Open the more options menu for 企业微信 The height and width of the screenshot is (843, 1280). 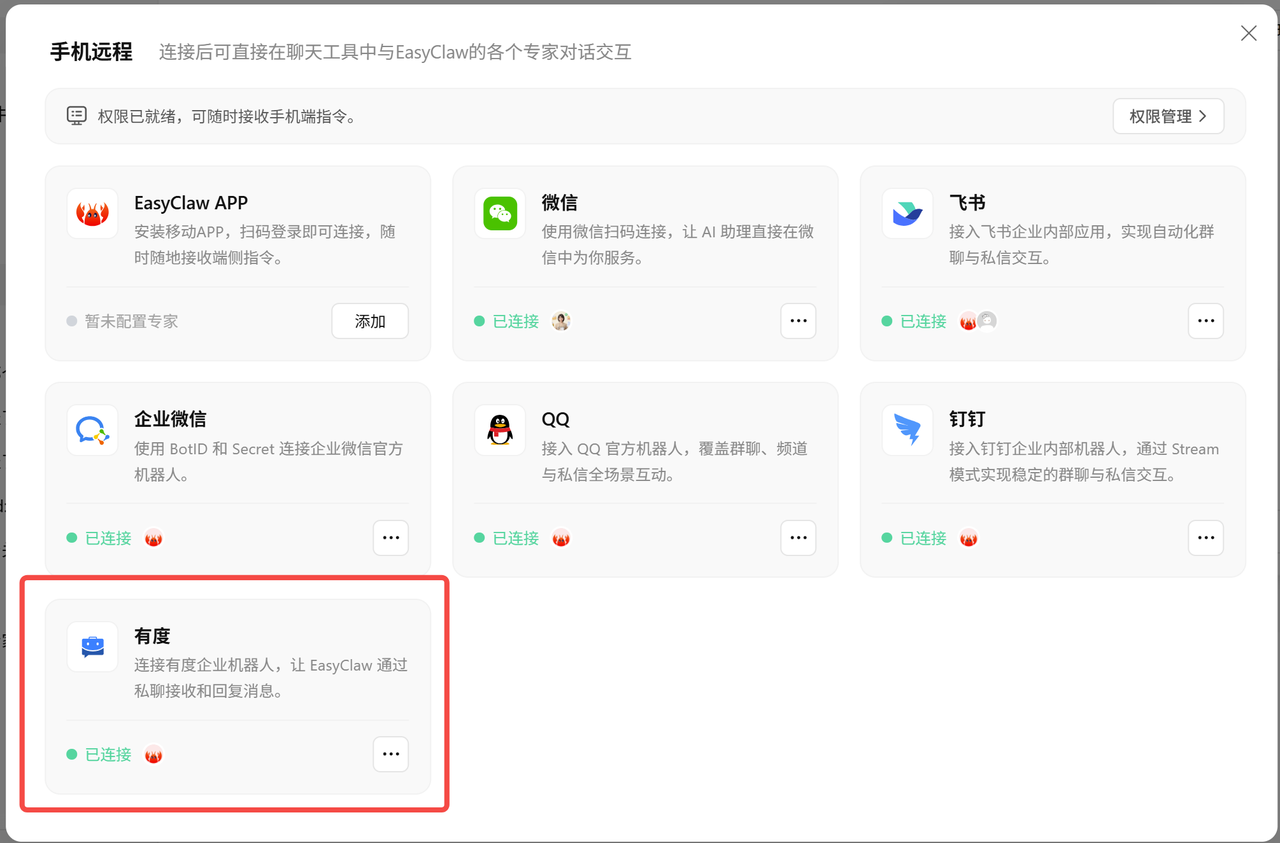point(391,538)
